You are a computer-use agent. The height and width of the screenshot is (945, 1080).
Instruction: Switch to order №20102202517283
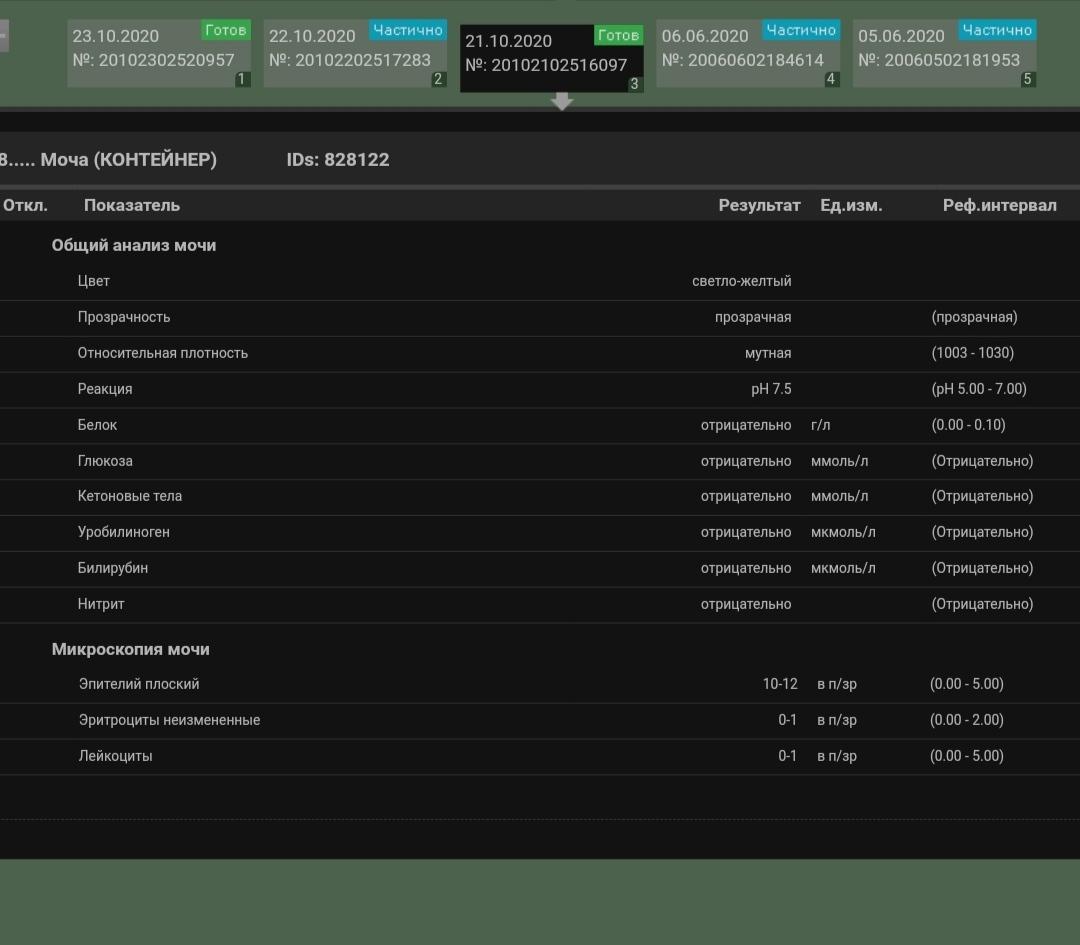point(350,52)
